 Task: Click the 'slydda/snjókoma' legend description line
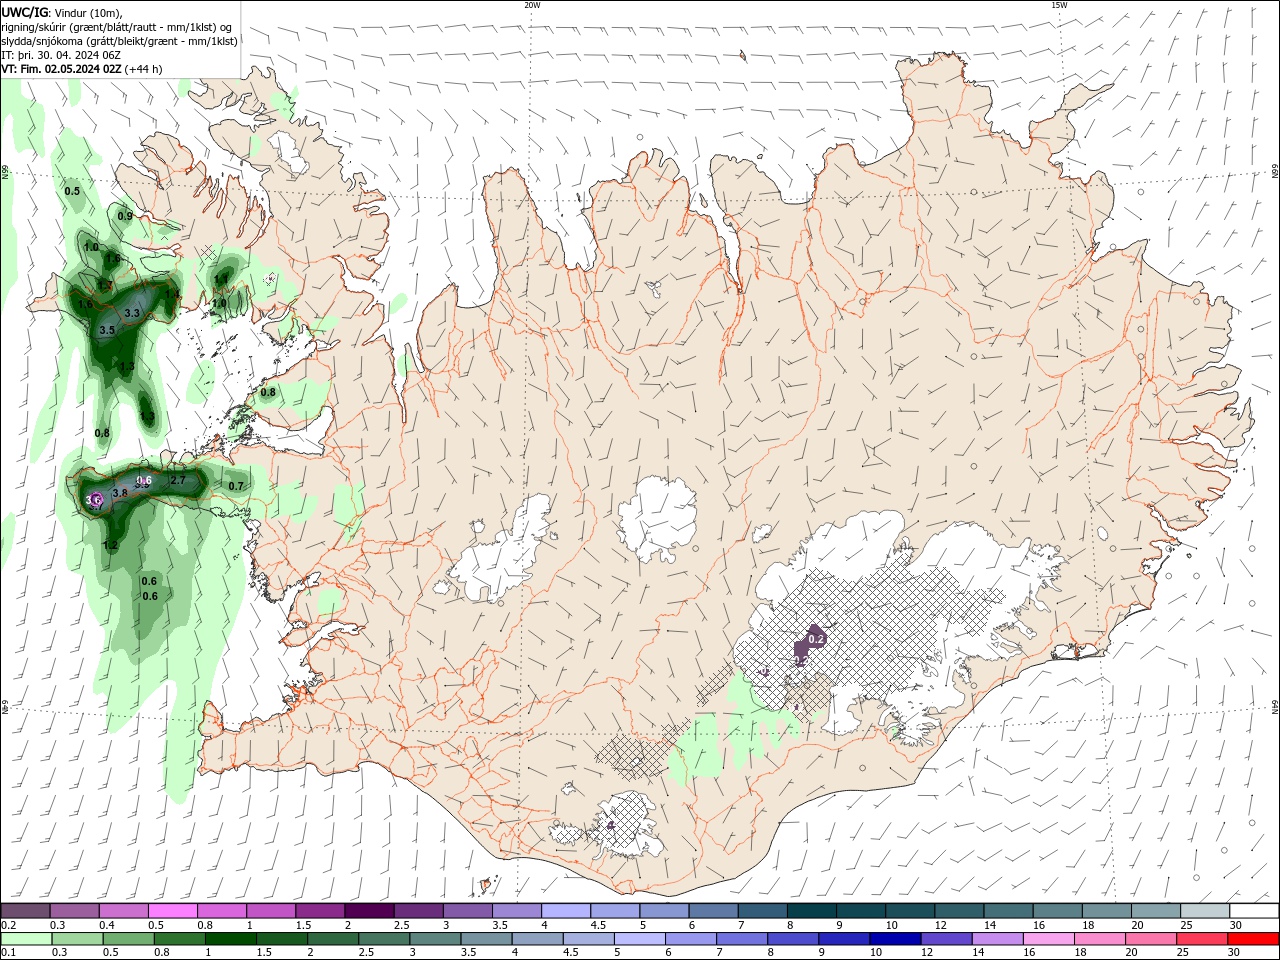tap(119, 41)
